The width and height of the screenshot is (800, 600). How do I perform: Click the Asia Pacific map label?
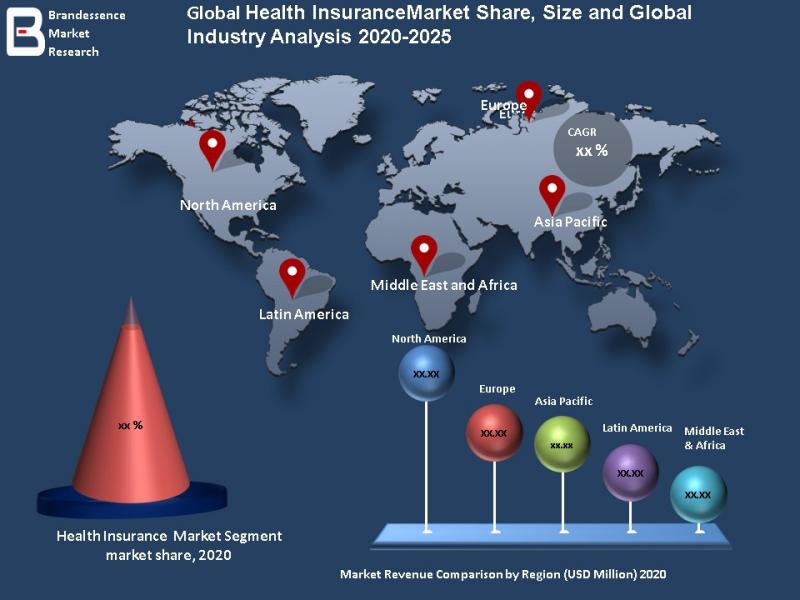coord(570,222)
